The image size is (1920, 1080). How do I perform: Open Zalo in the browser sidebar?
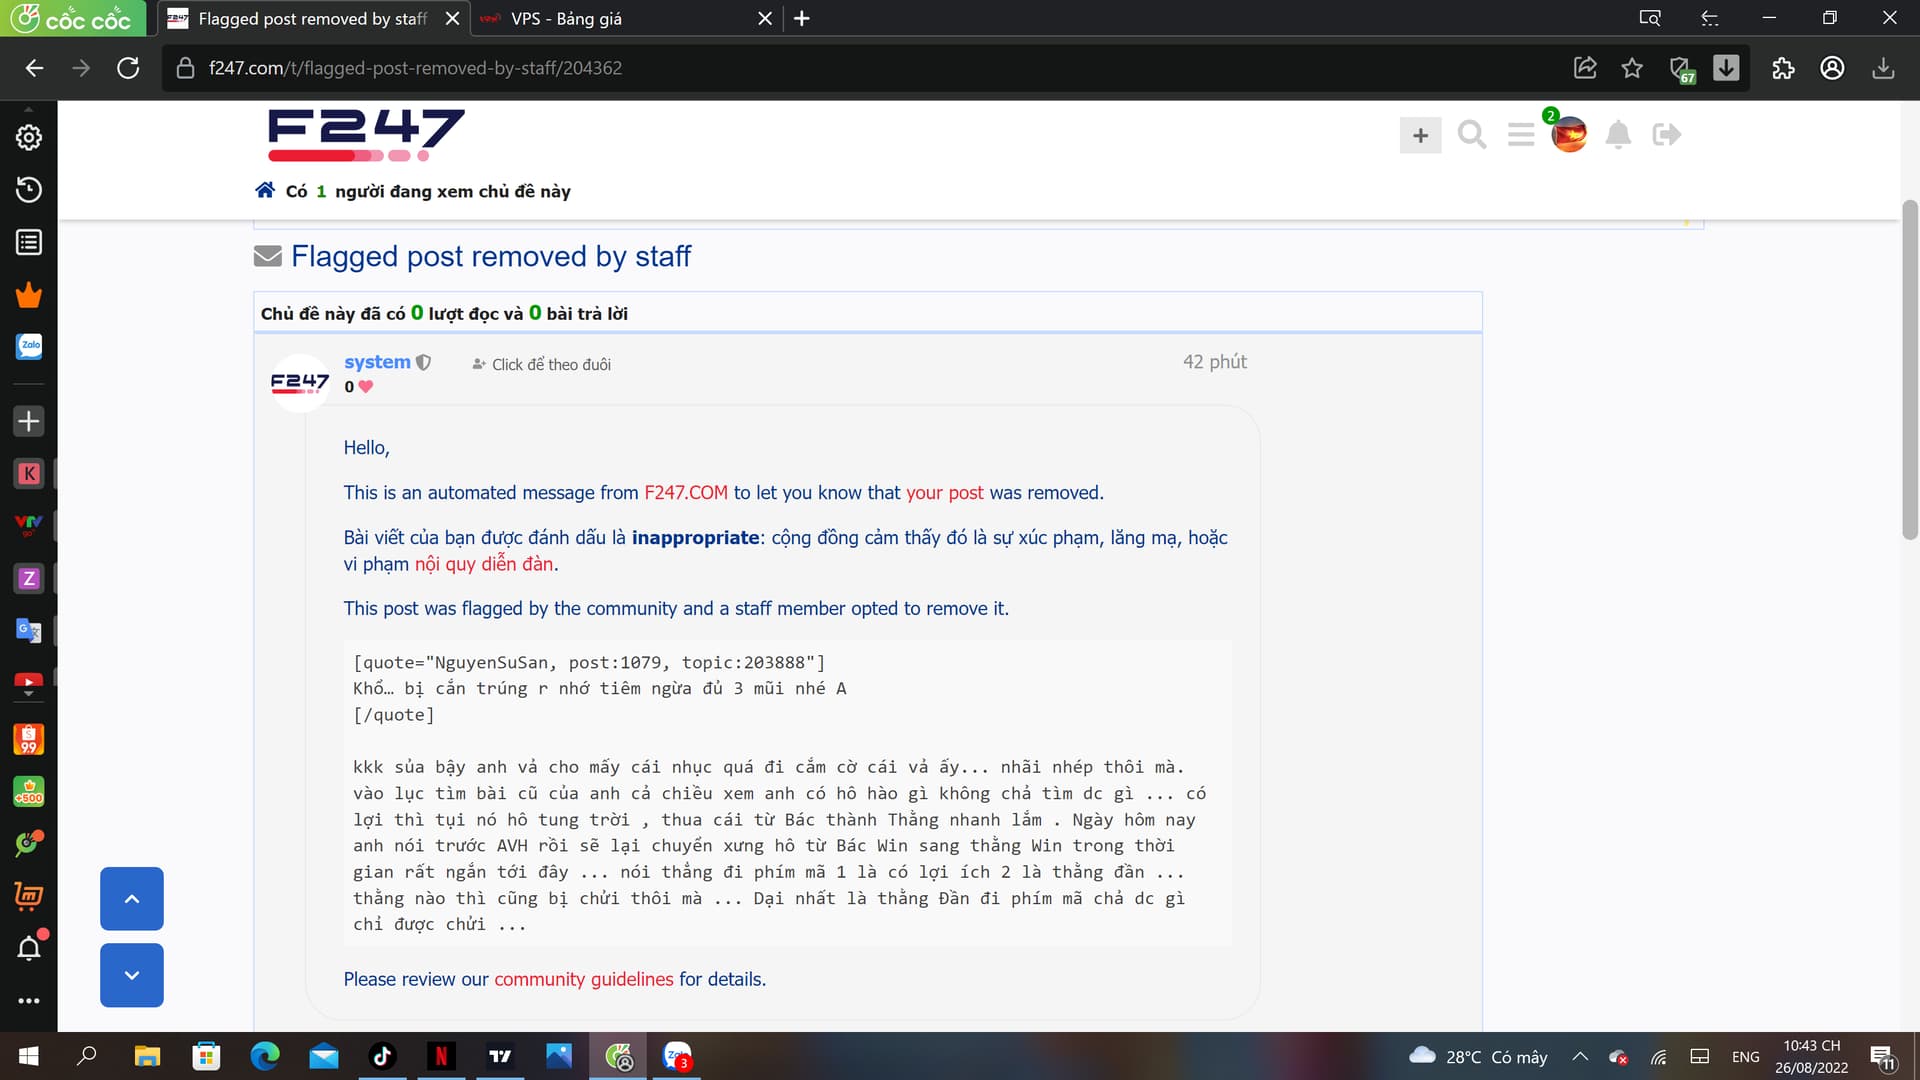(29, 346)
